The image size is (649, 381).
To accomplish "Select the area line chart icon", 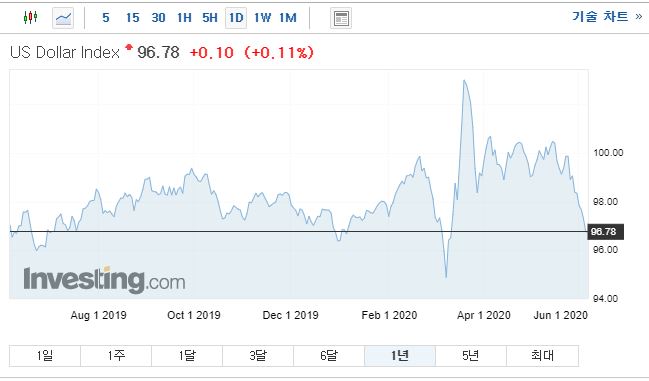I will click(63, 18).
